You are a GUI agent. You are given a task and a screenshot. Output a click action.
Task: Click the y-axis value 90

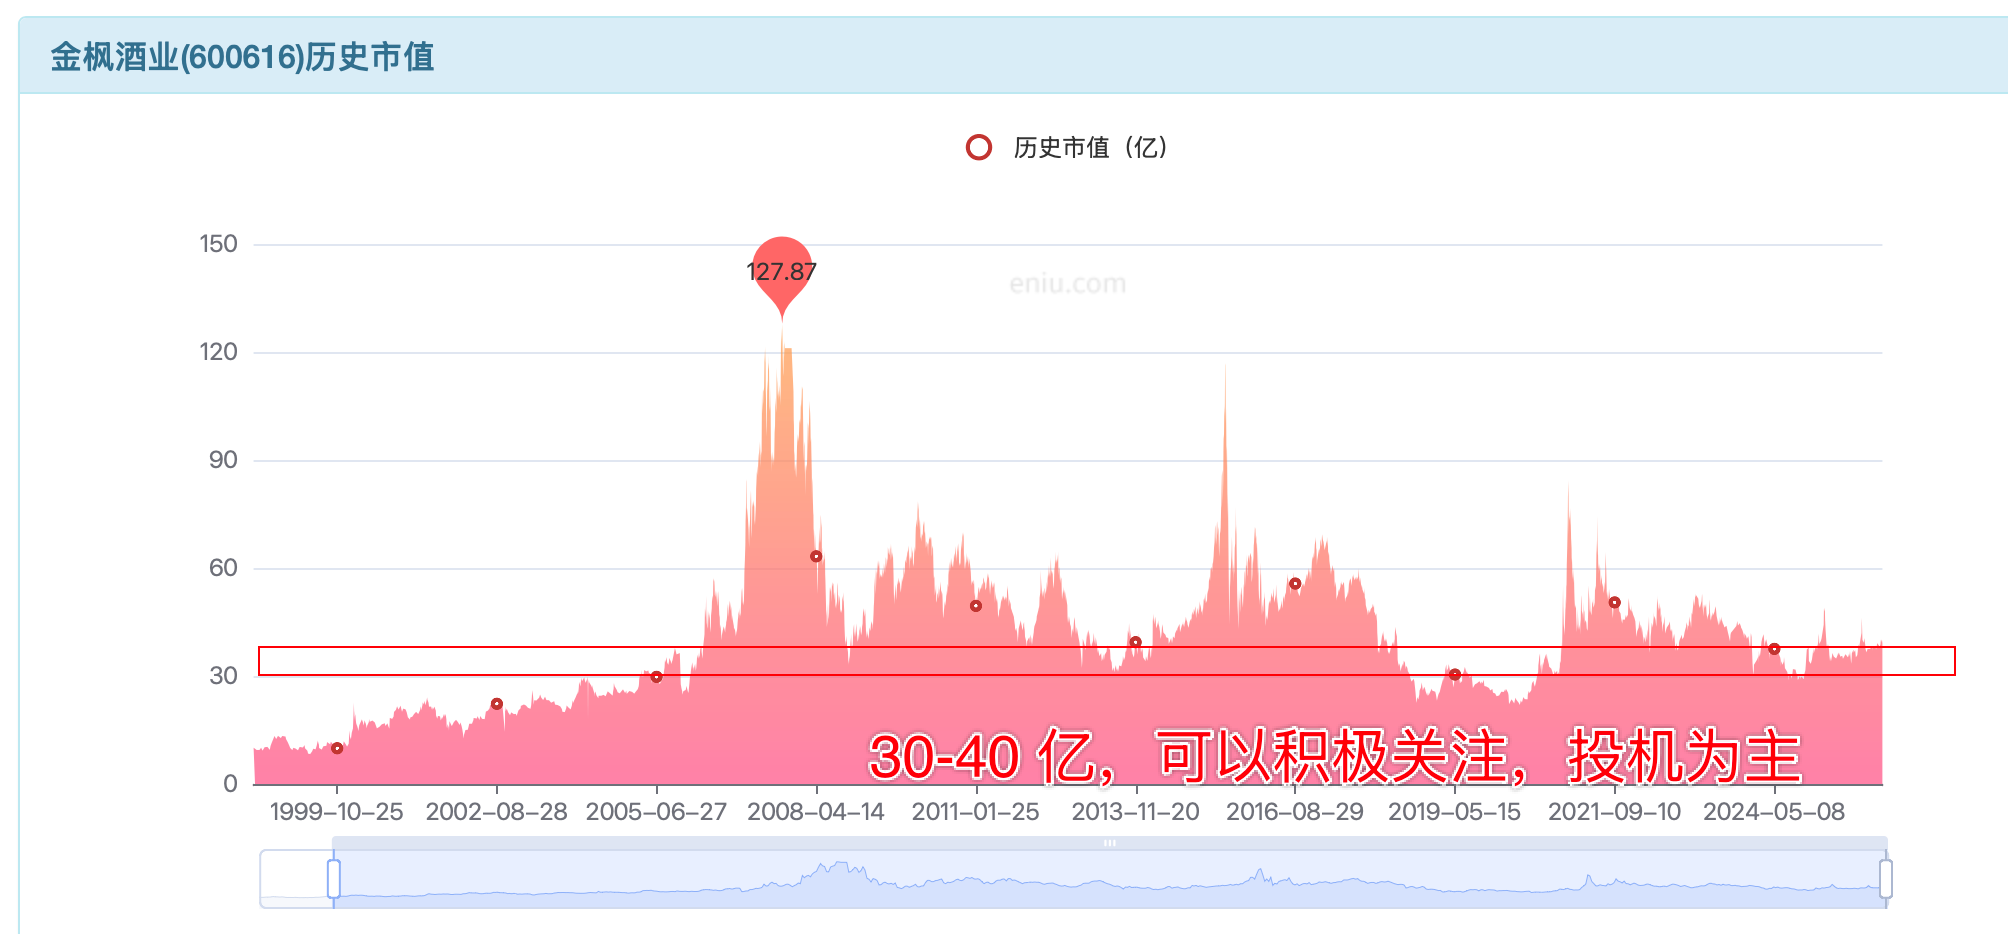coord(223,460)
